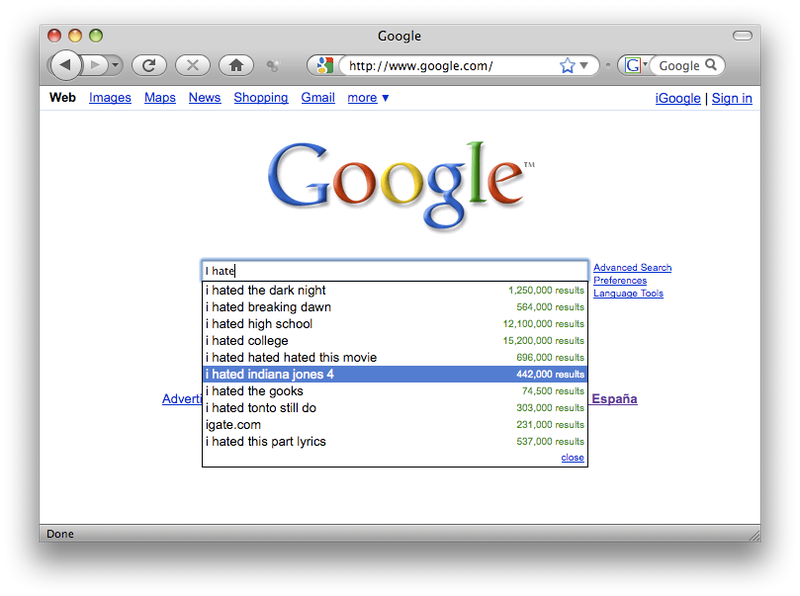This screenshot has width=800, height=596.
Task: Open the search engine chooser G icon
Action: 634,65
